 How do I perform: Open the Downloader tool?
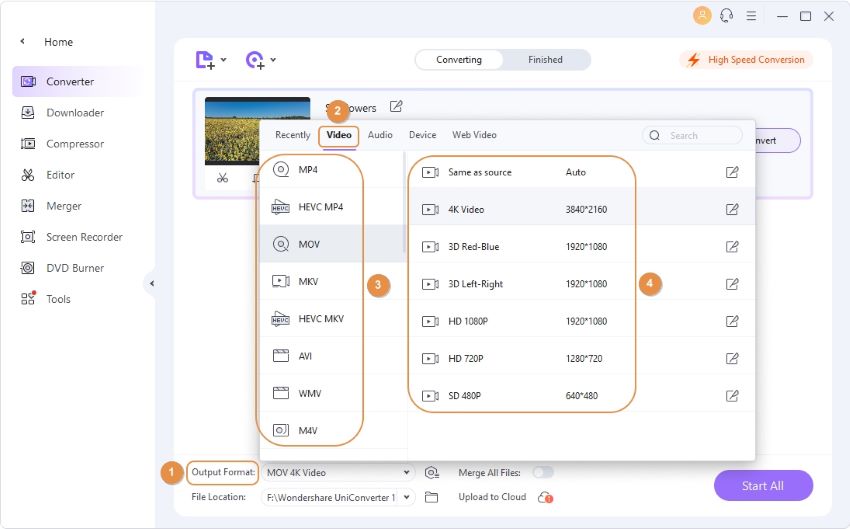[62, 113]
